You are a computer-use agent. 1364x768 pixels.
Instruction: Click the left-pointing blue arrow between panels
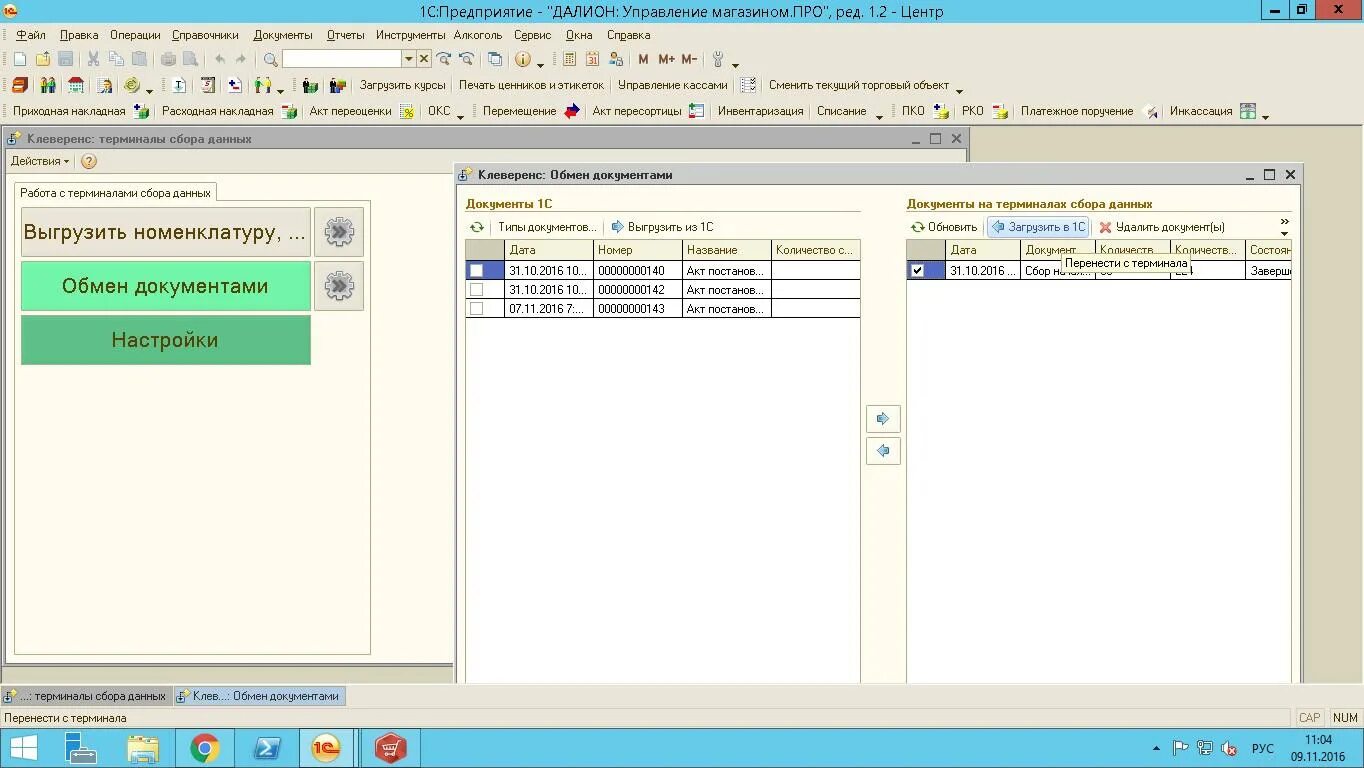(x=883, y=450)
